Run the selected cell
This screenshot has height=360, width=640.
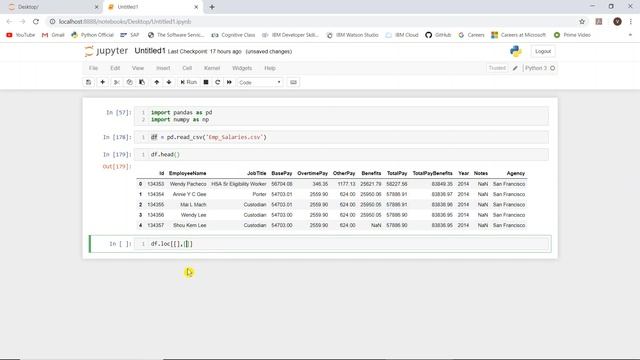(x=189, y=82)
